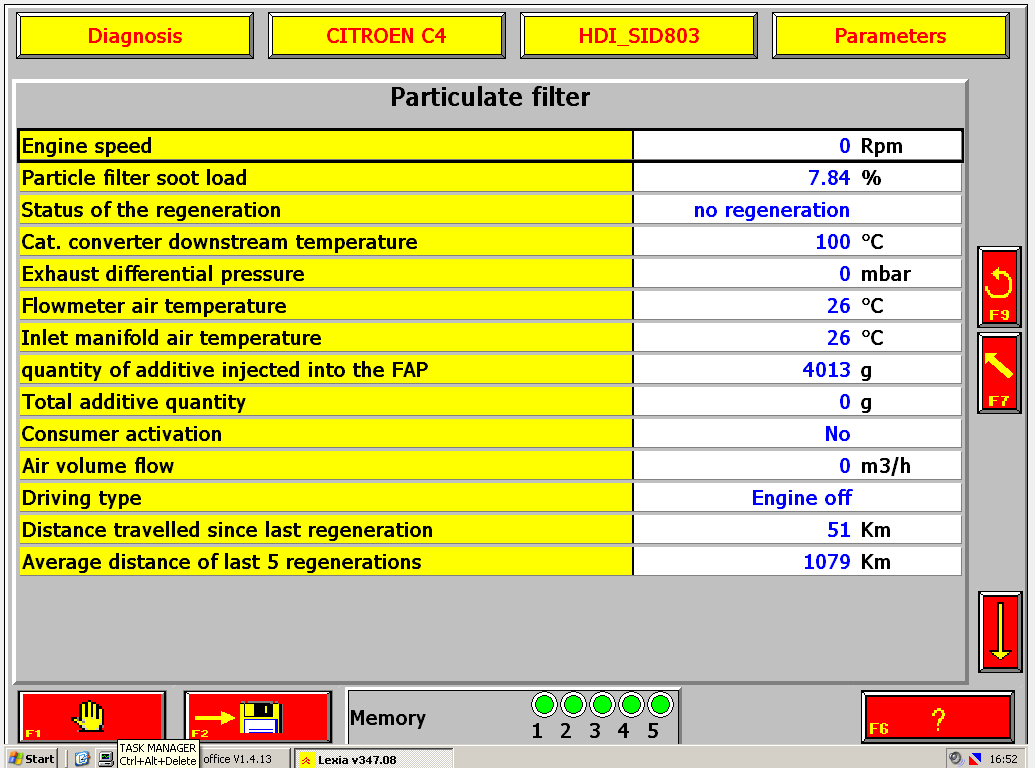
Task: Select the Engine speed row
Action: pyautogui.click(x=490, y=146)
